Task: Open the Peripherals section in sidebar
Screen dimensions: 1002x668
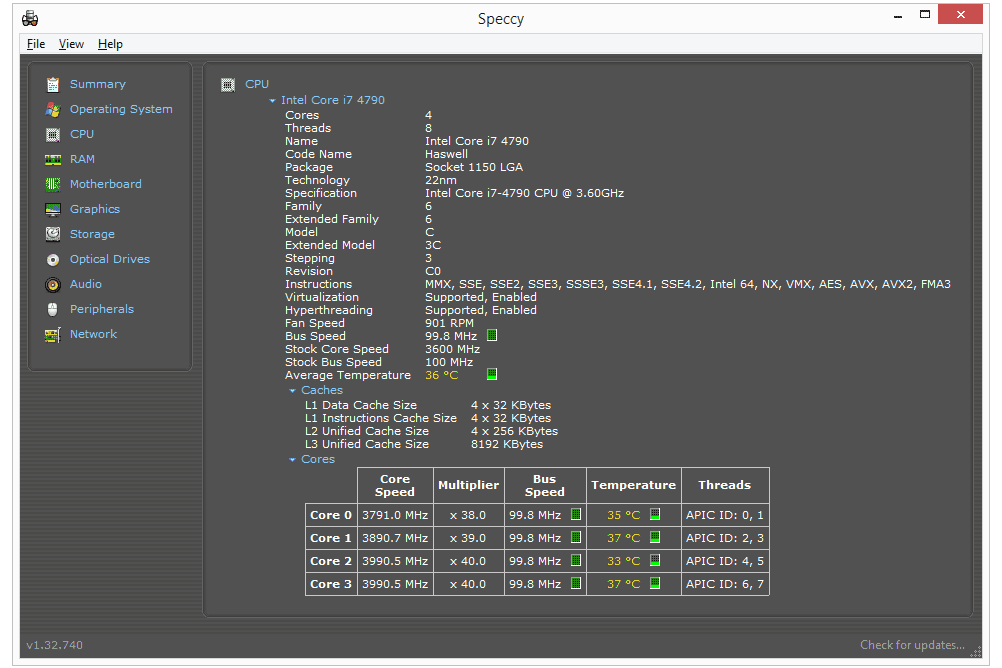Action: point(101,310)
